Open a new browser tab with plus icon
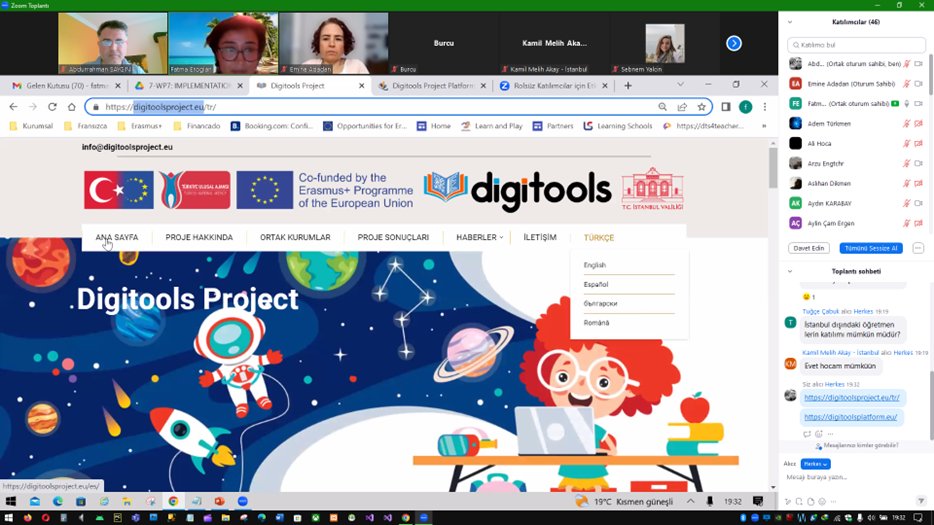This screenshot has width=934, height=525. click(628, 86)
